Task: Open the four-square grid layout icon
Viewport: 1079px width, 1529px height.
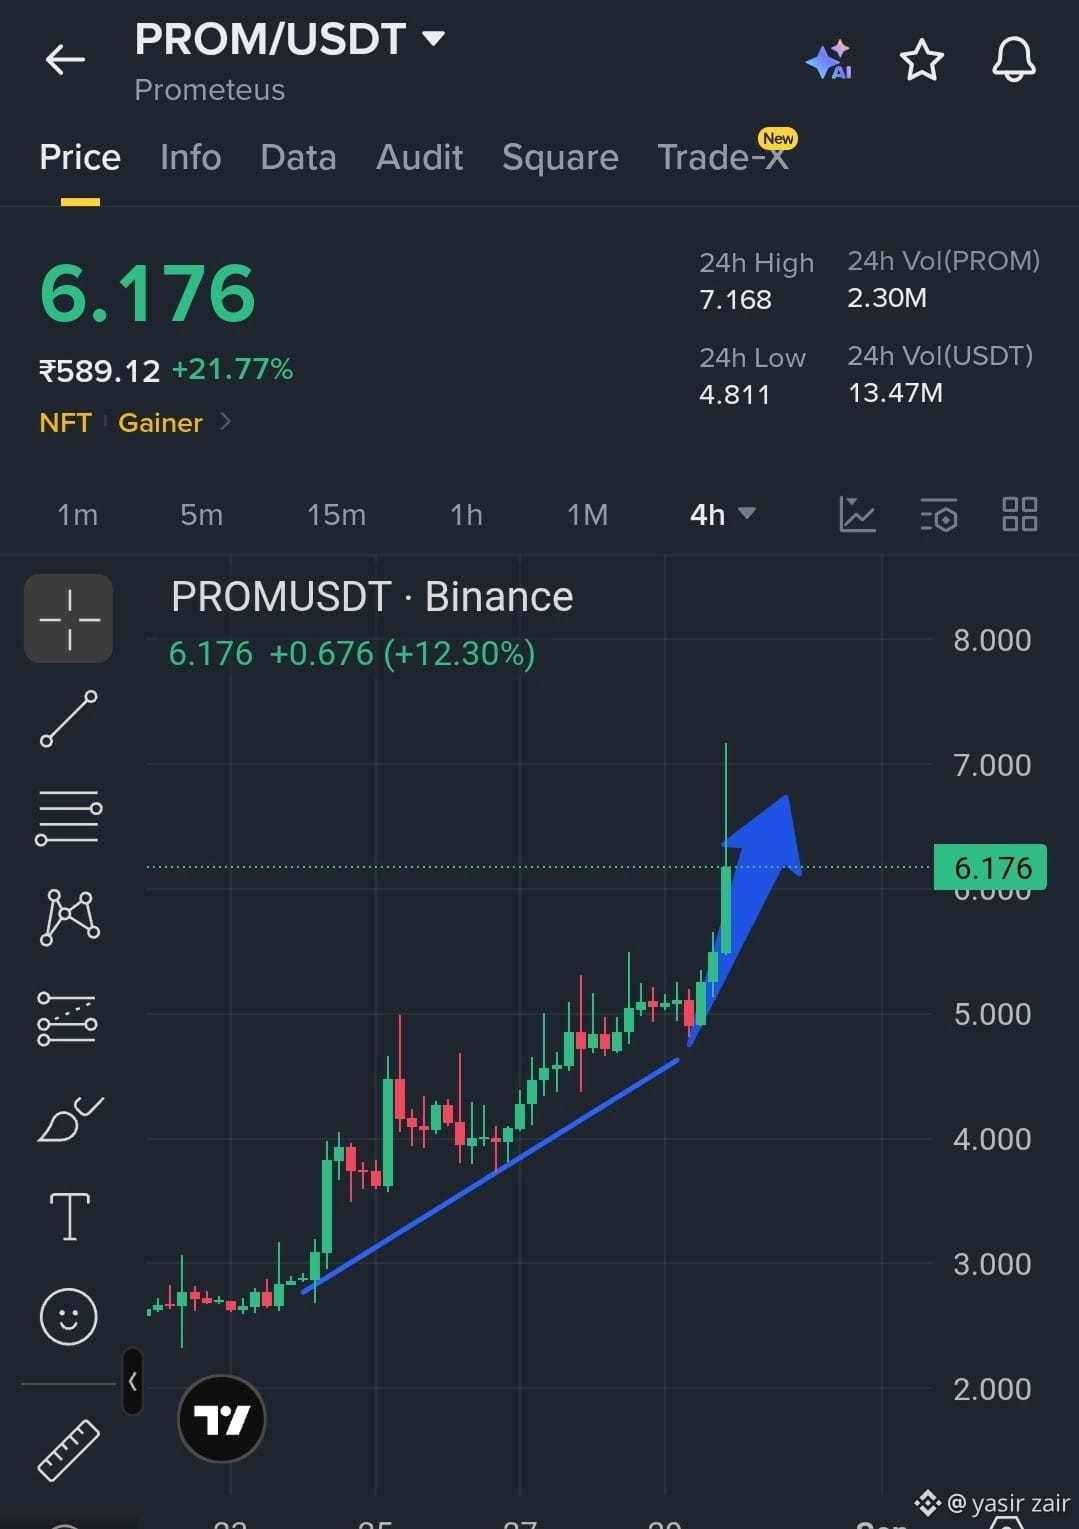Action: pyautogui.click(x=1019, y=514)
